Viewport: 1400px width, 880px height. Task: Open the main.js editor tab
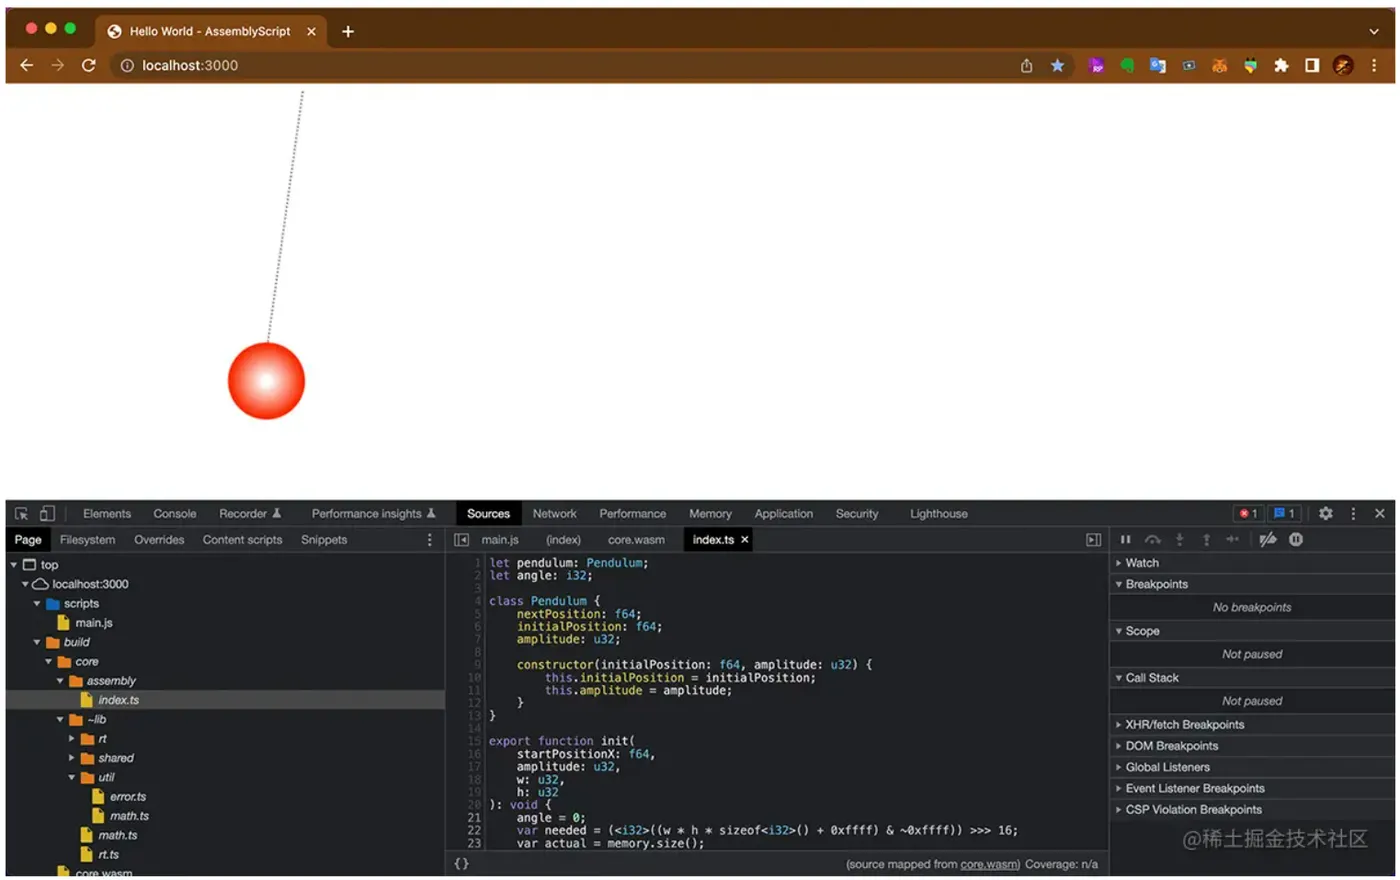pyautogui.click(x=500, y=540)
